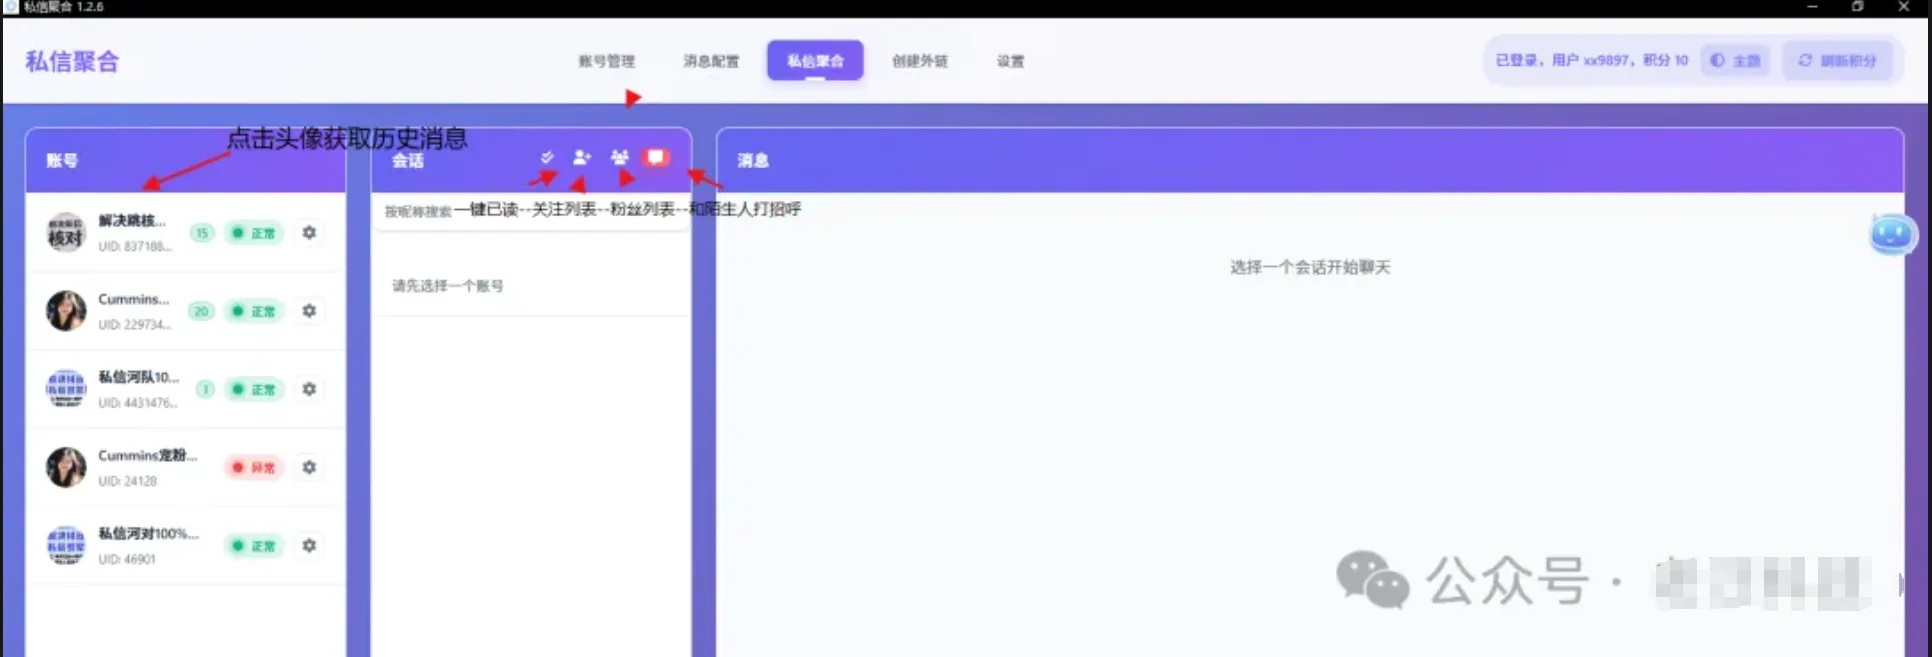Click the UID 229734... text
Viewport: 1932px width, 657px height.
coord(135,324)
